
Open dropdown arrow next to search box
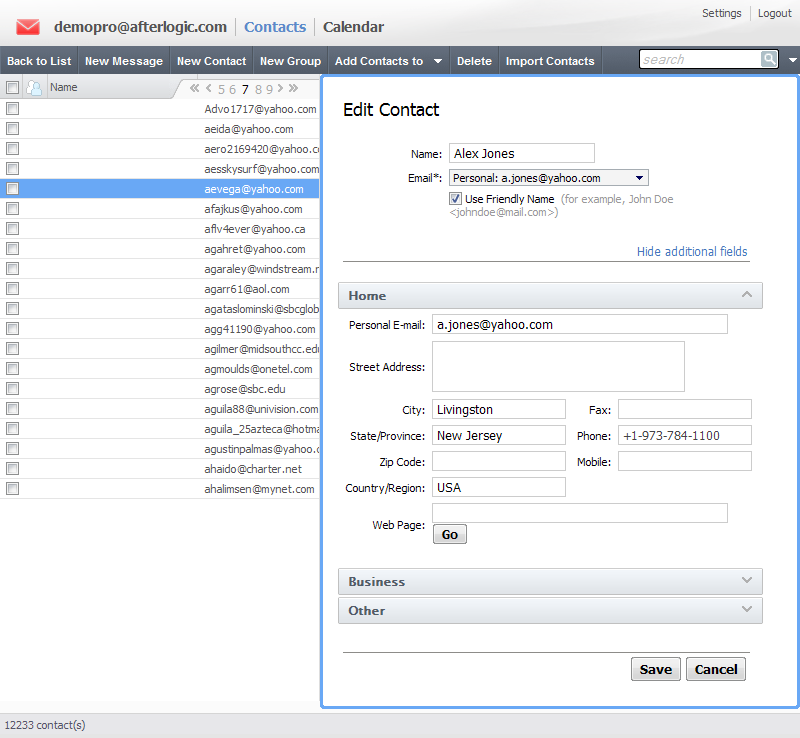792,60
